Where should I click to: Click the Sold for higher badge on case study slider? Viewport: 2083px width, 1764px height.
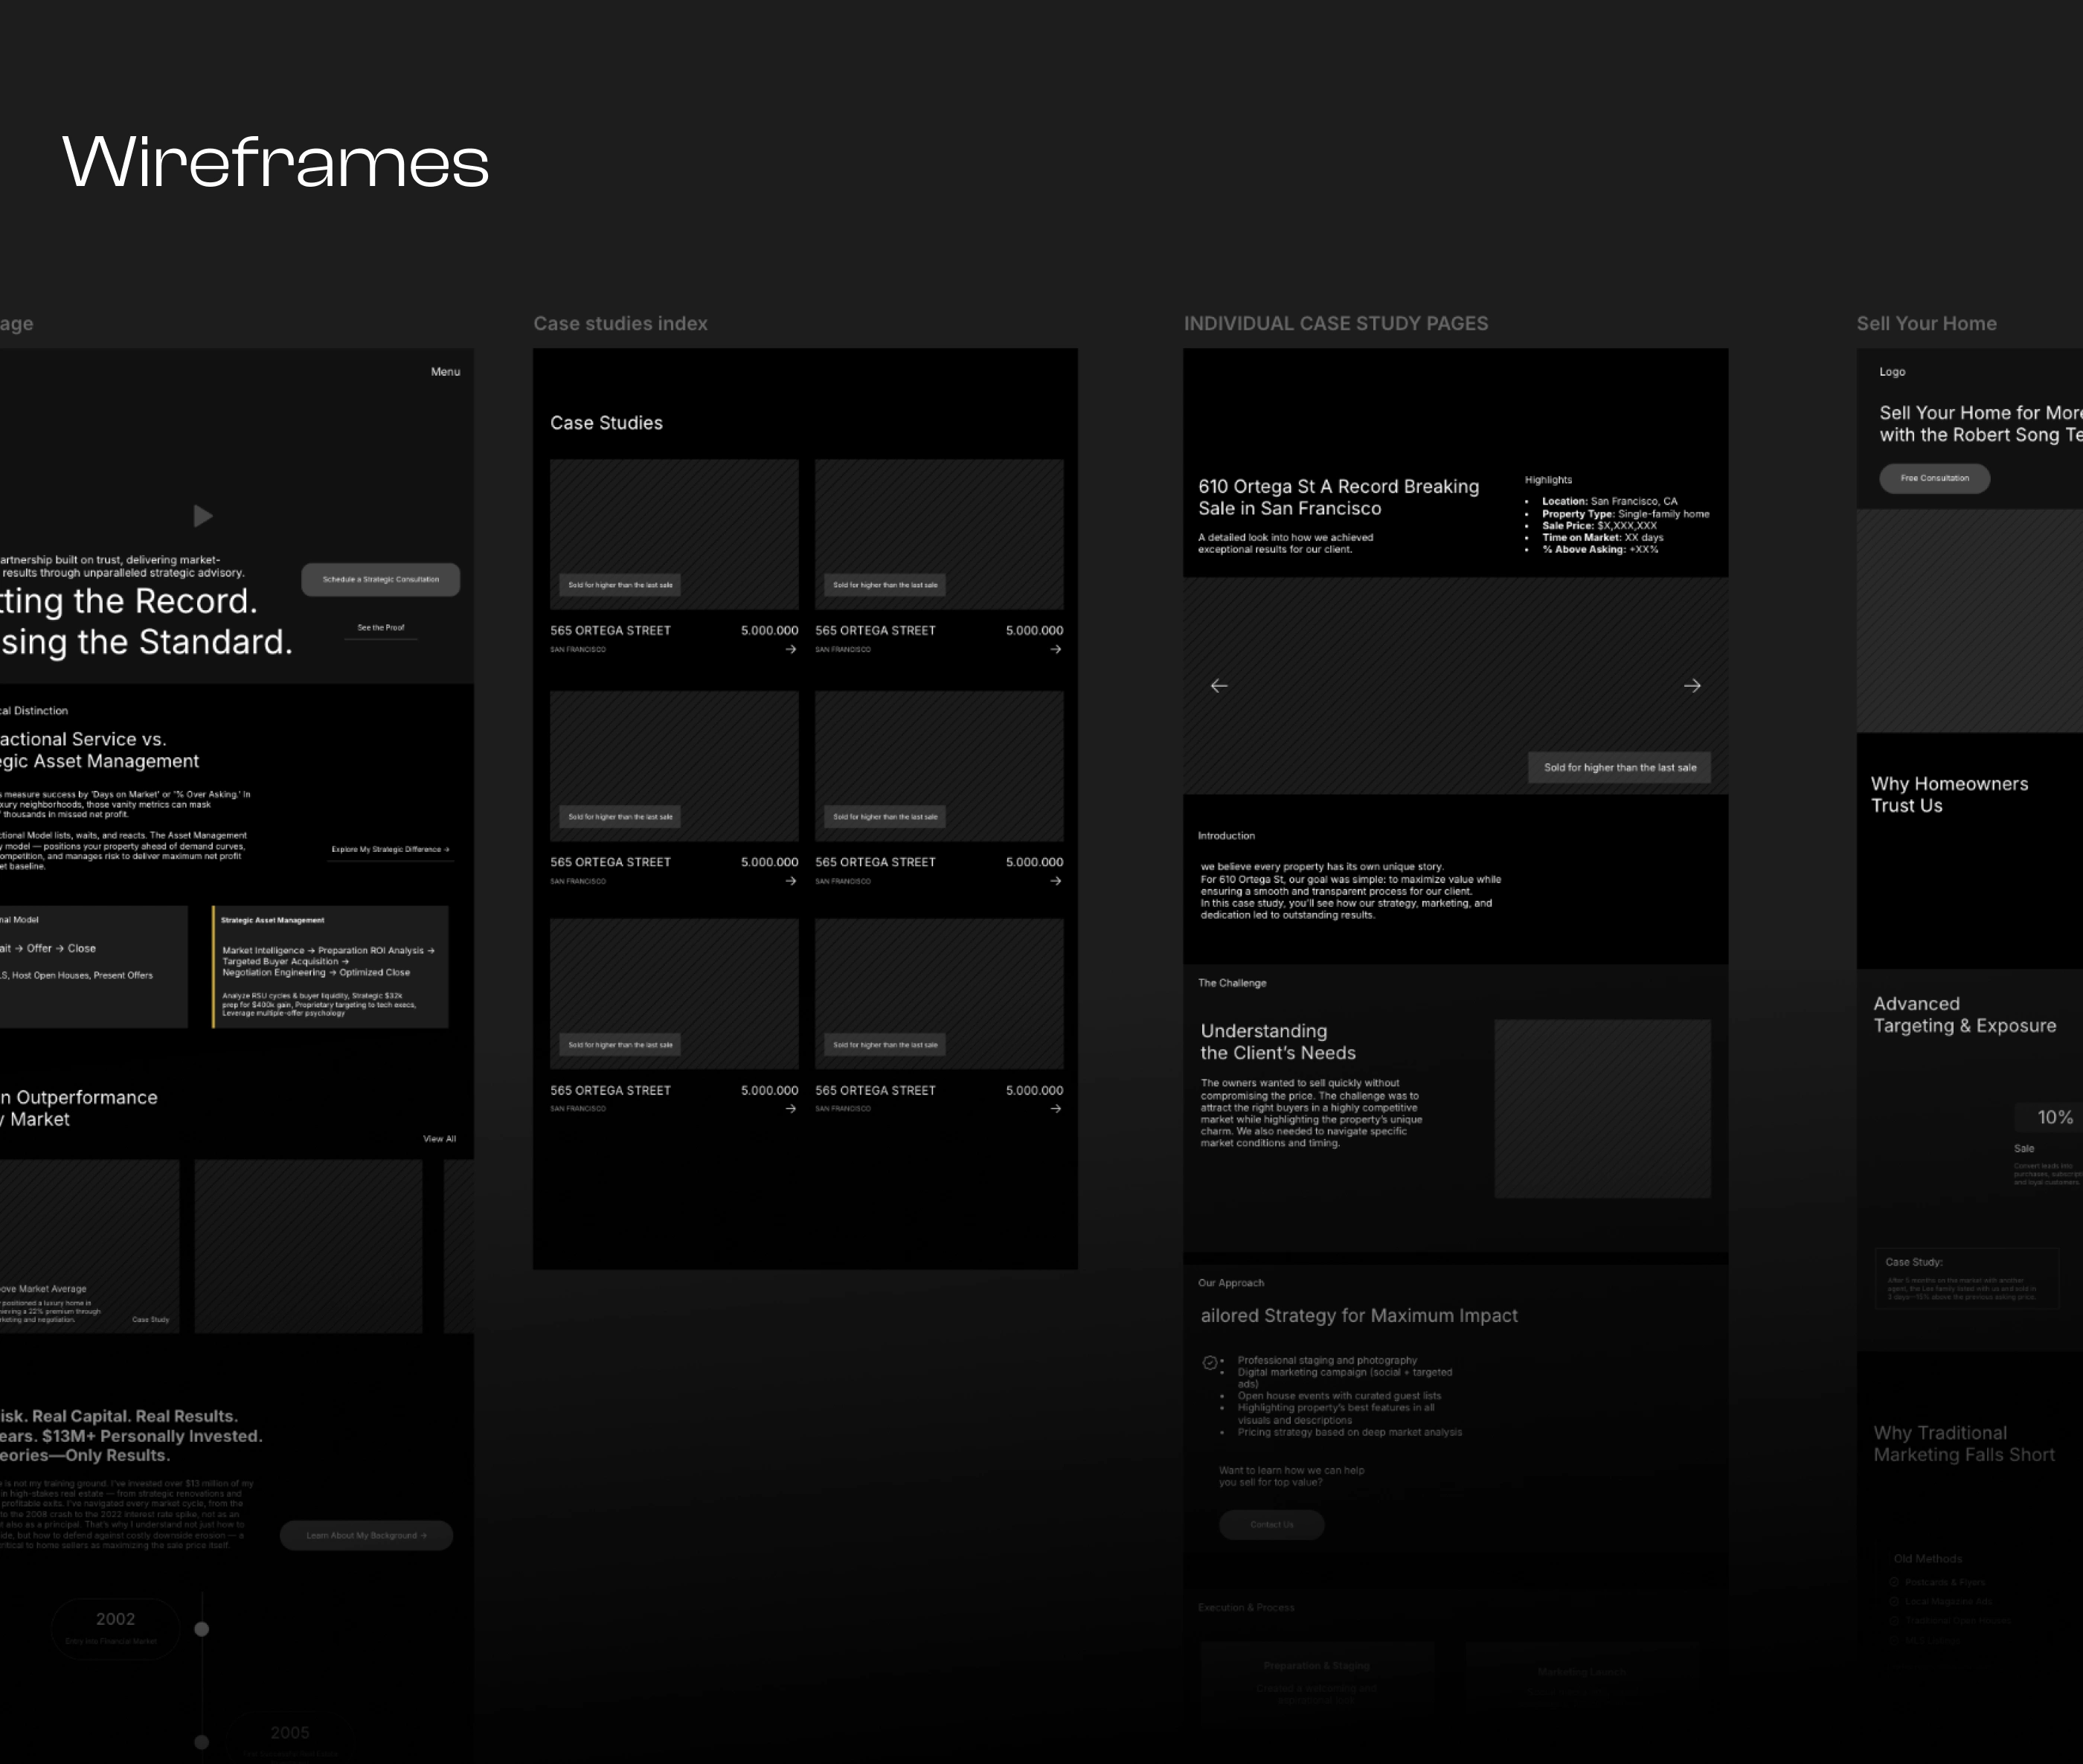click(x=1620, y=768)
